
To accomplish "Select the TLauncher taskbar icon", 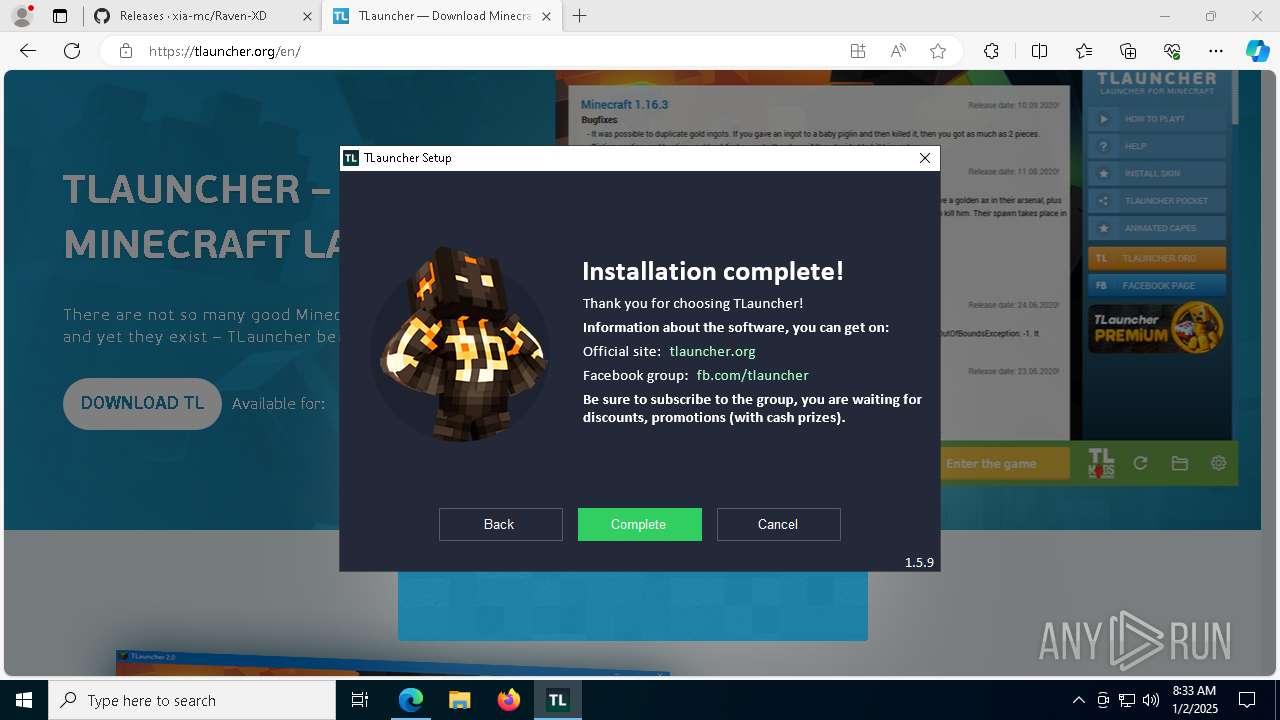I will [557, 700].
